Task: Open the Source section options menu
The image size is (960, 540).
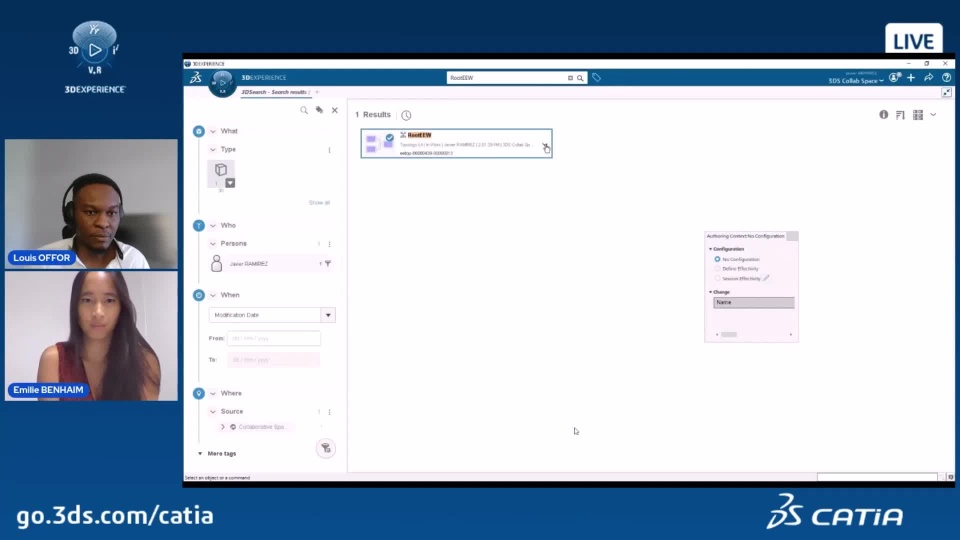Action: pyautogui.click(x=329, y=412)
